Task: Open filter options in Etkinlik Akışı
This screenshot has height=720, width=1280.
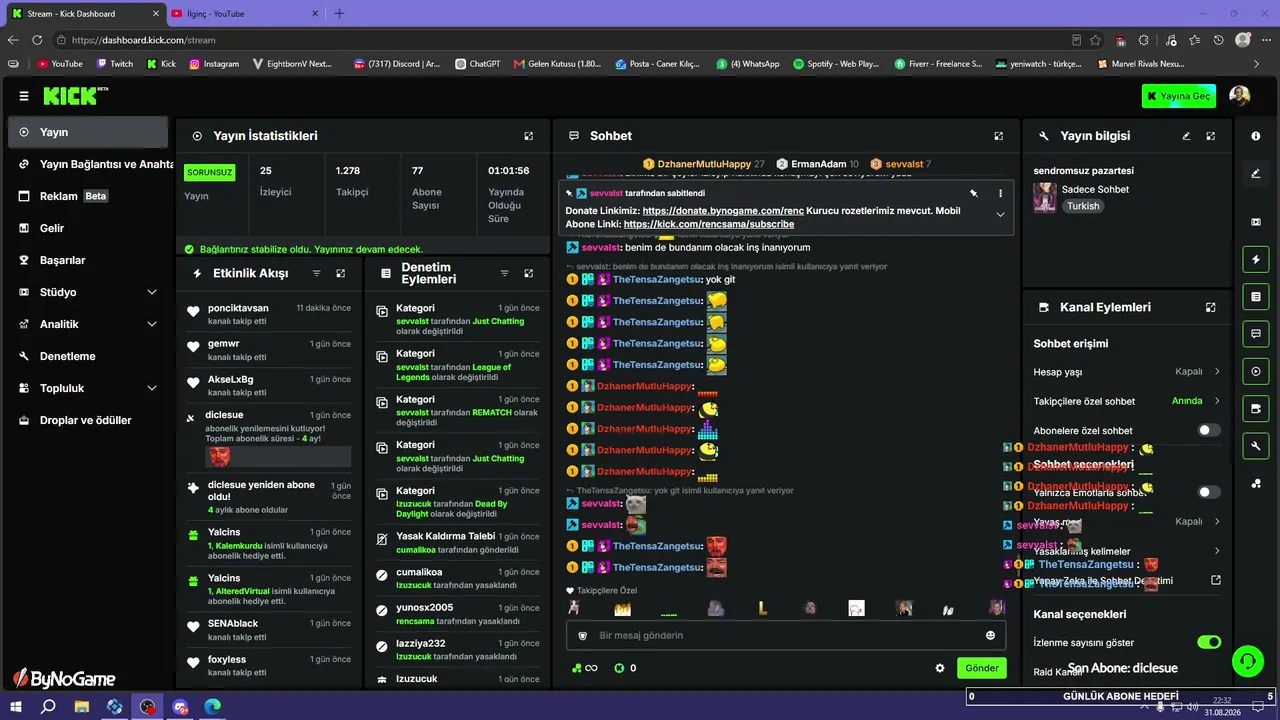Action: point(317,273)
